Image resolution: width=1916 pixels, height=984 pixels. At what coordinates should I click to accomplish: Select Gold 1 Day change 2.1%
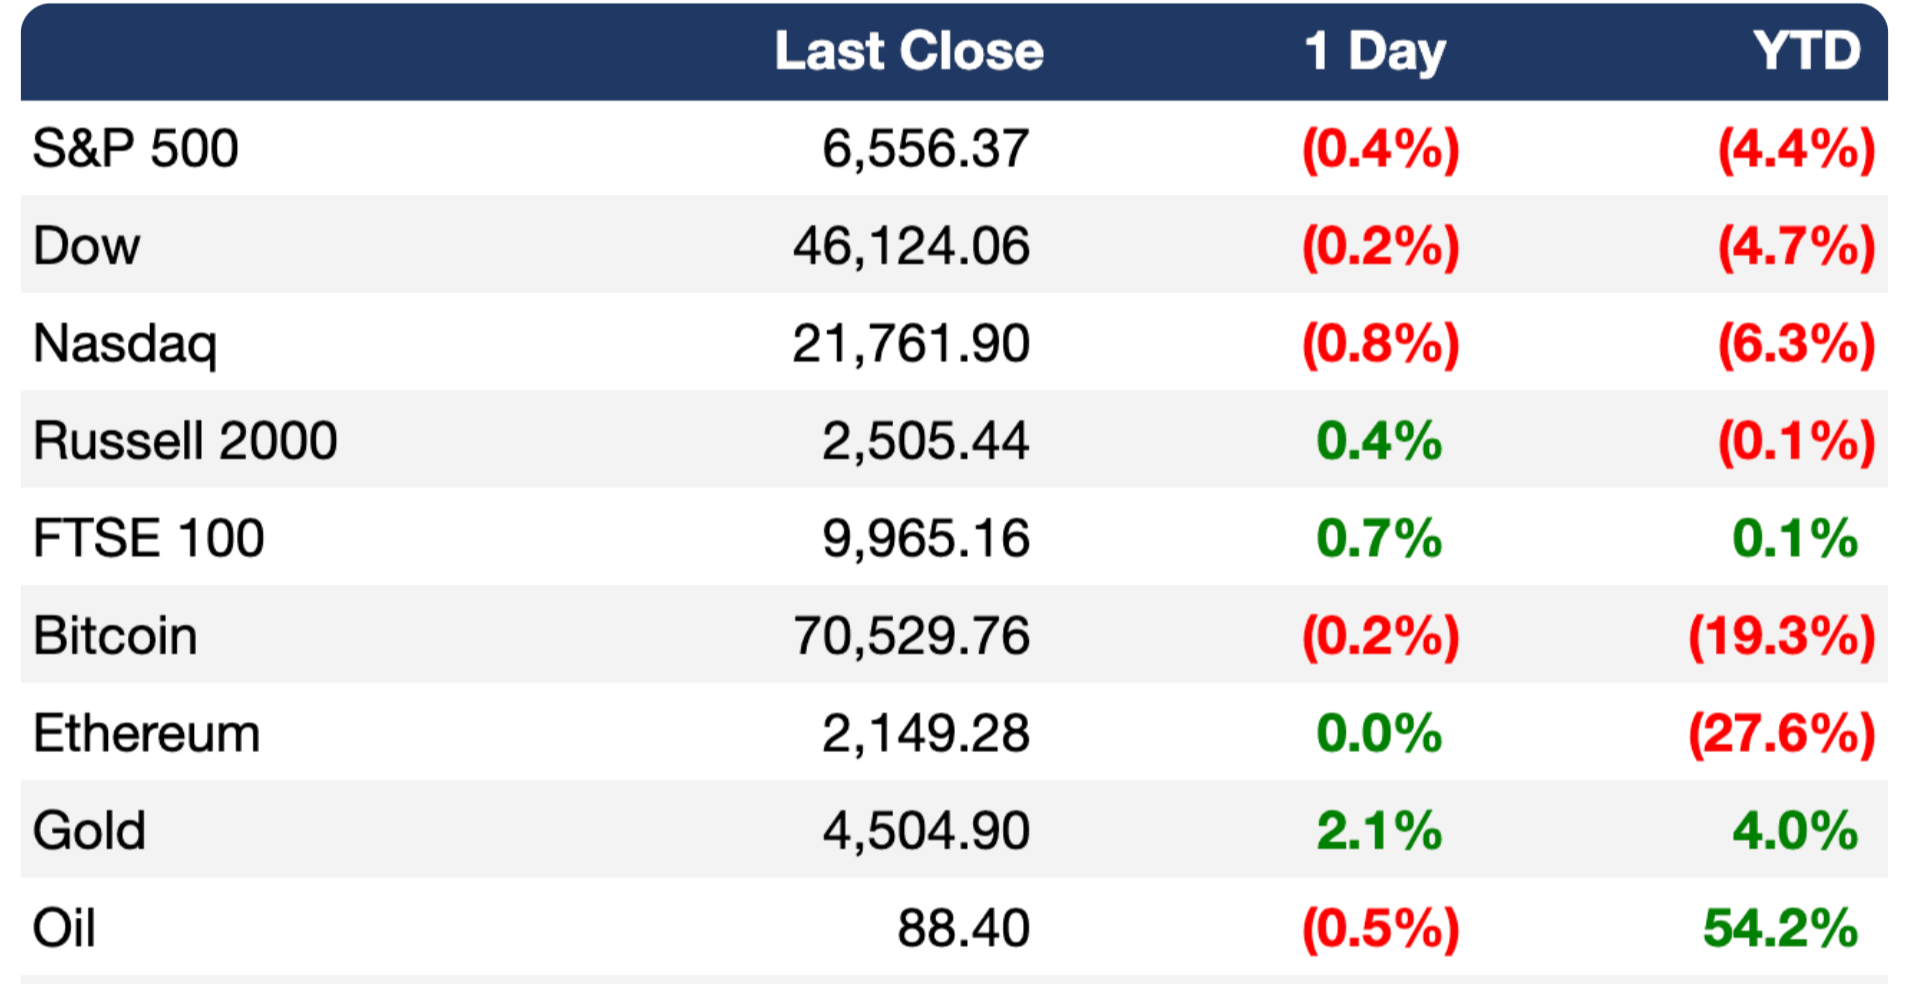1379,831
